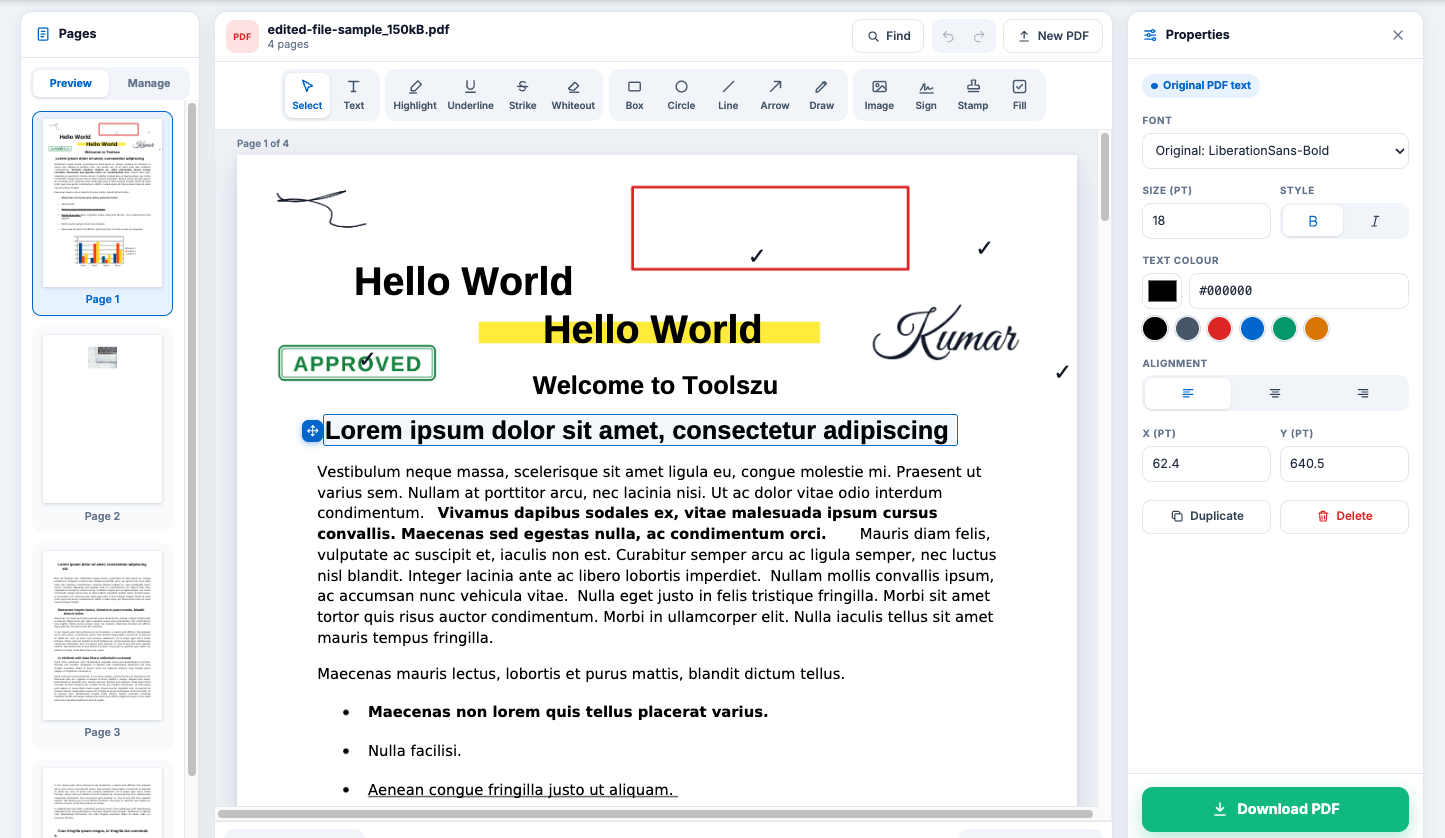This screenshot has height=838, width=1445.
Task: Pick the Strike tool
Action: (x=522, y=95)
